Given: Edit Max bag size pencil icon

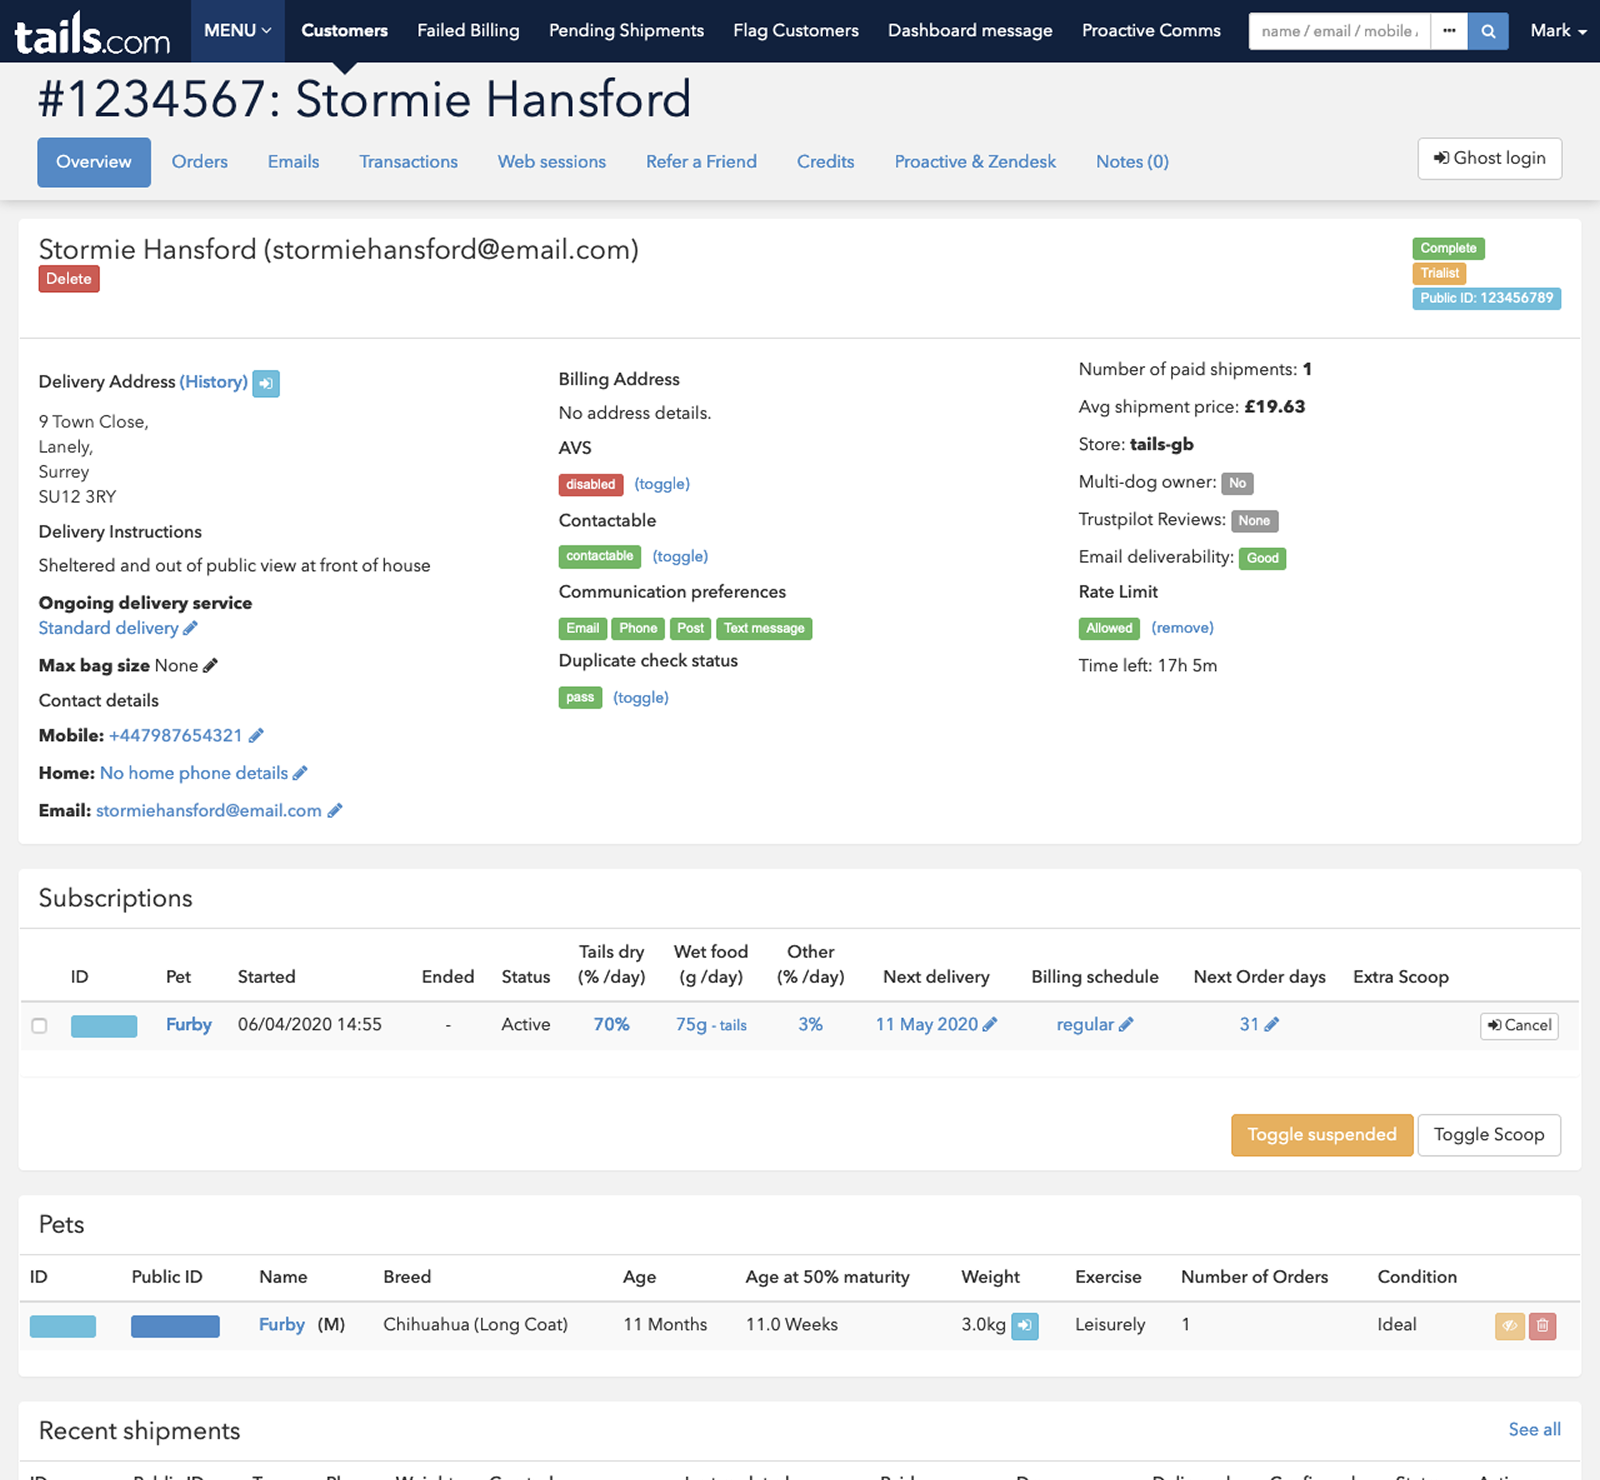Looking at the screenshot, I should 210,666.
